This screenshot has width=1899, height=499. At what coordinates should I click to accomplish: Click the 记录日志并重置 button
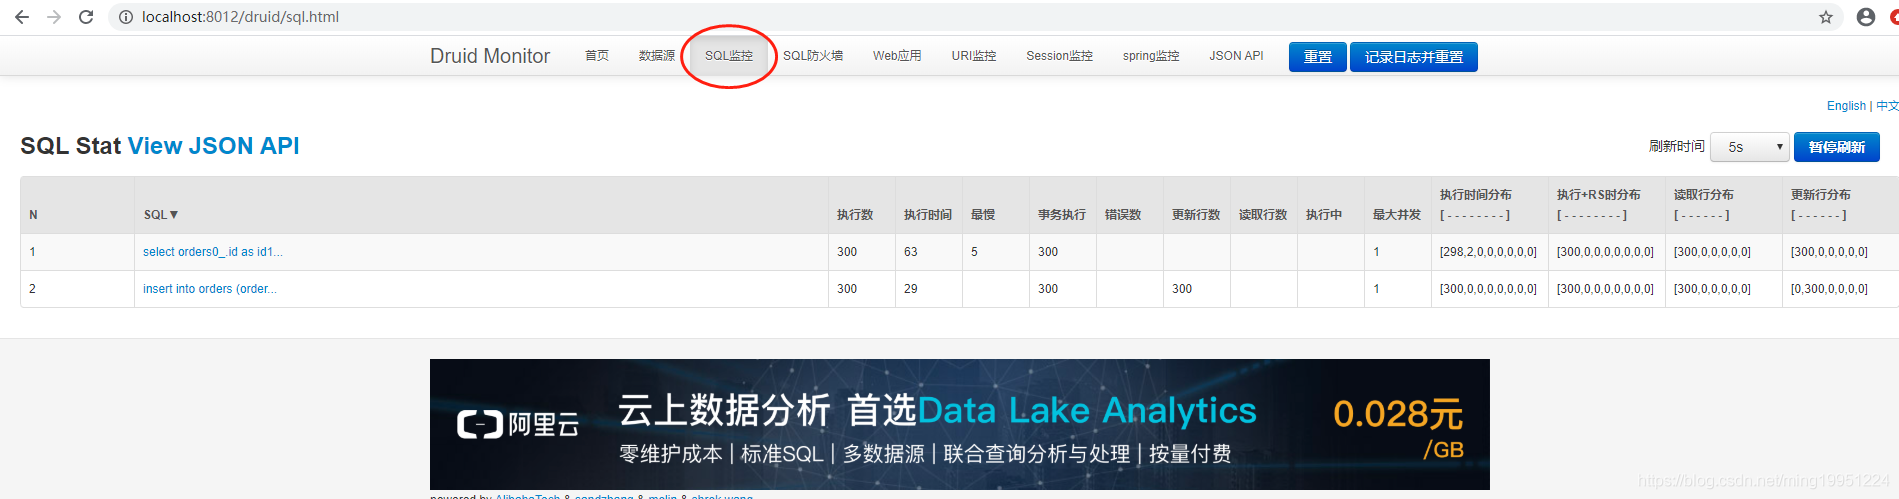1413,57
